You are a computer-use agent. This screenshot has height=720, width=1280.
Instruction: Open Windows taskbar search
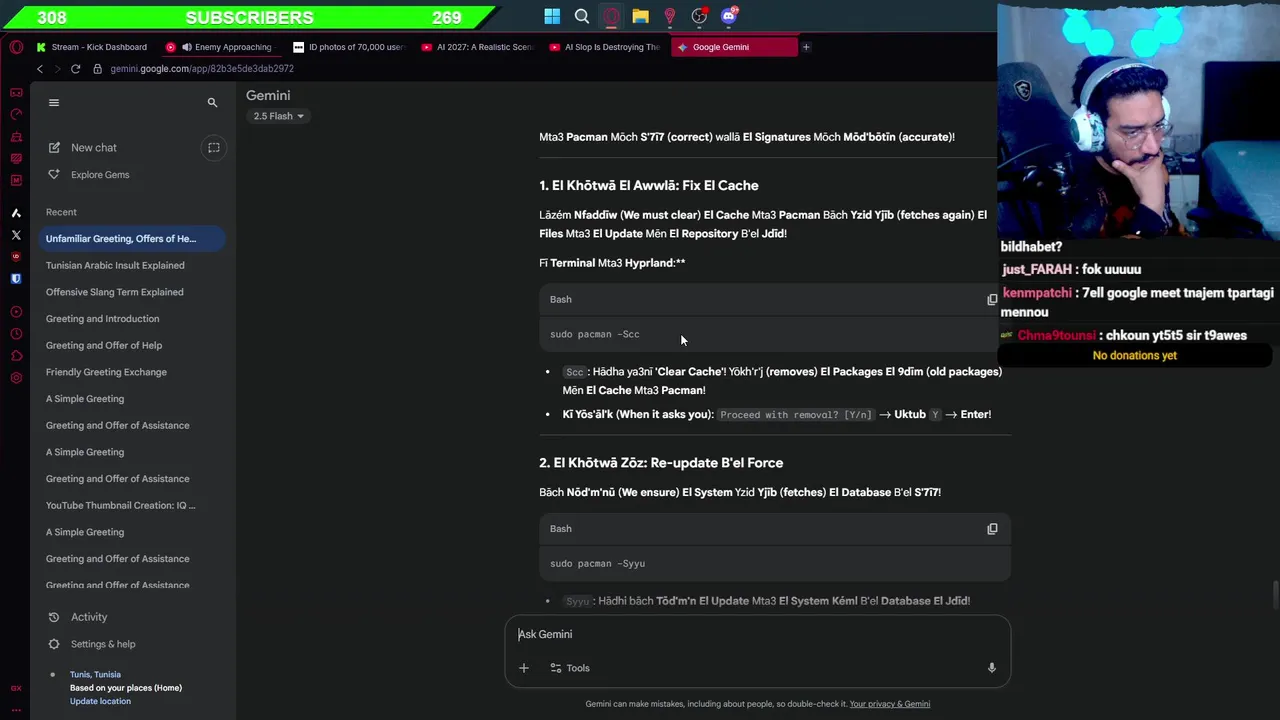pos(582,16)
